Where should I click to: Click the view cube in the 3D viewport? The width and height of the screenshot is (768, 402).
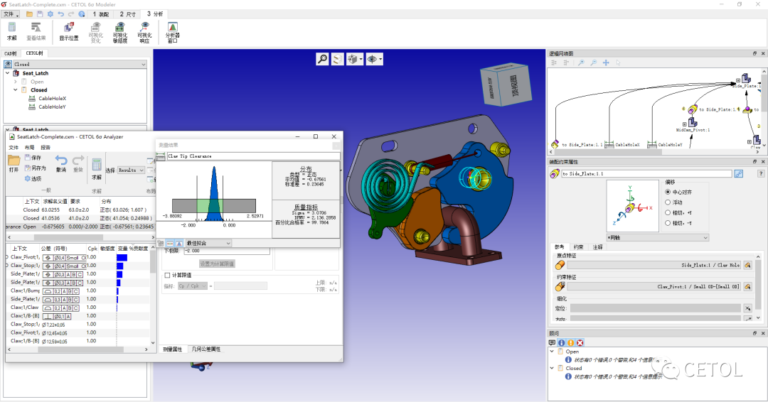click(506, 83)
